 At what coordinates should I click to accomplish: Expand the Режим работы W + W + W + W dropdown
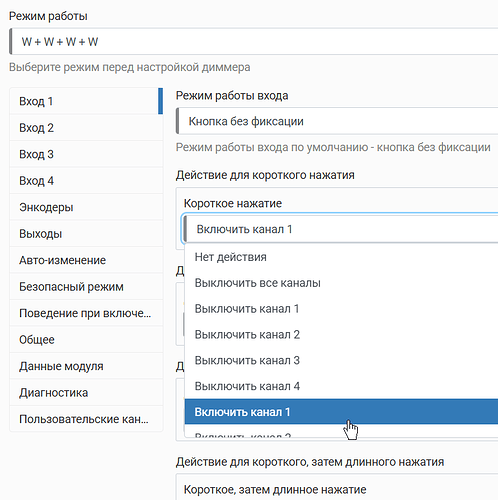pyautogui.click(x=254, y=42)
